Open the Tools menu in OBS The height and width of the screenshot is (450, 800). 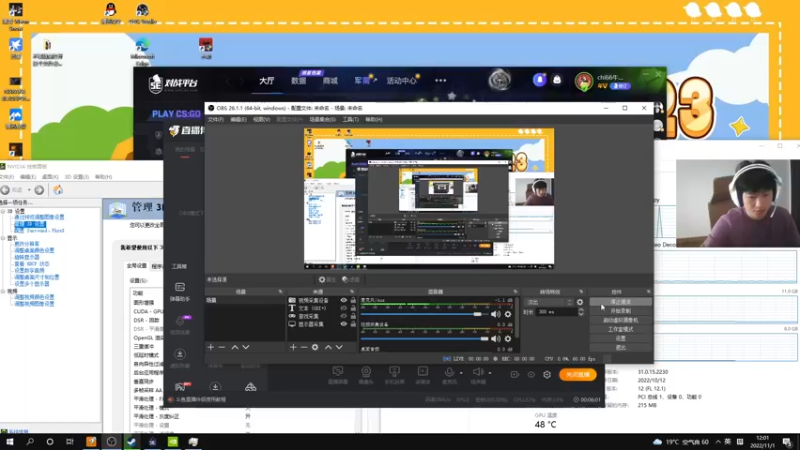(351, 119)
